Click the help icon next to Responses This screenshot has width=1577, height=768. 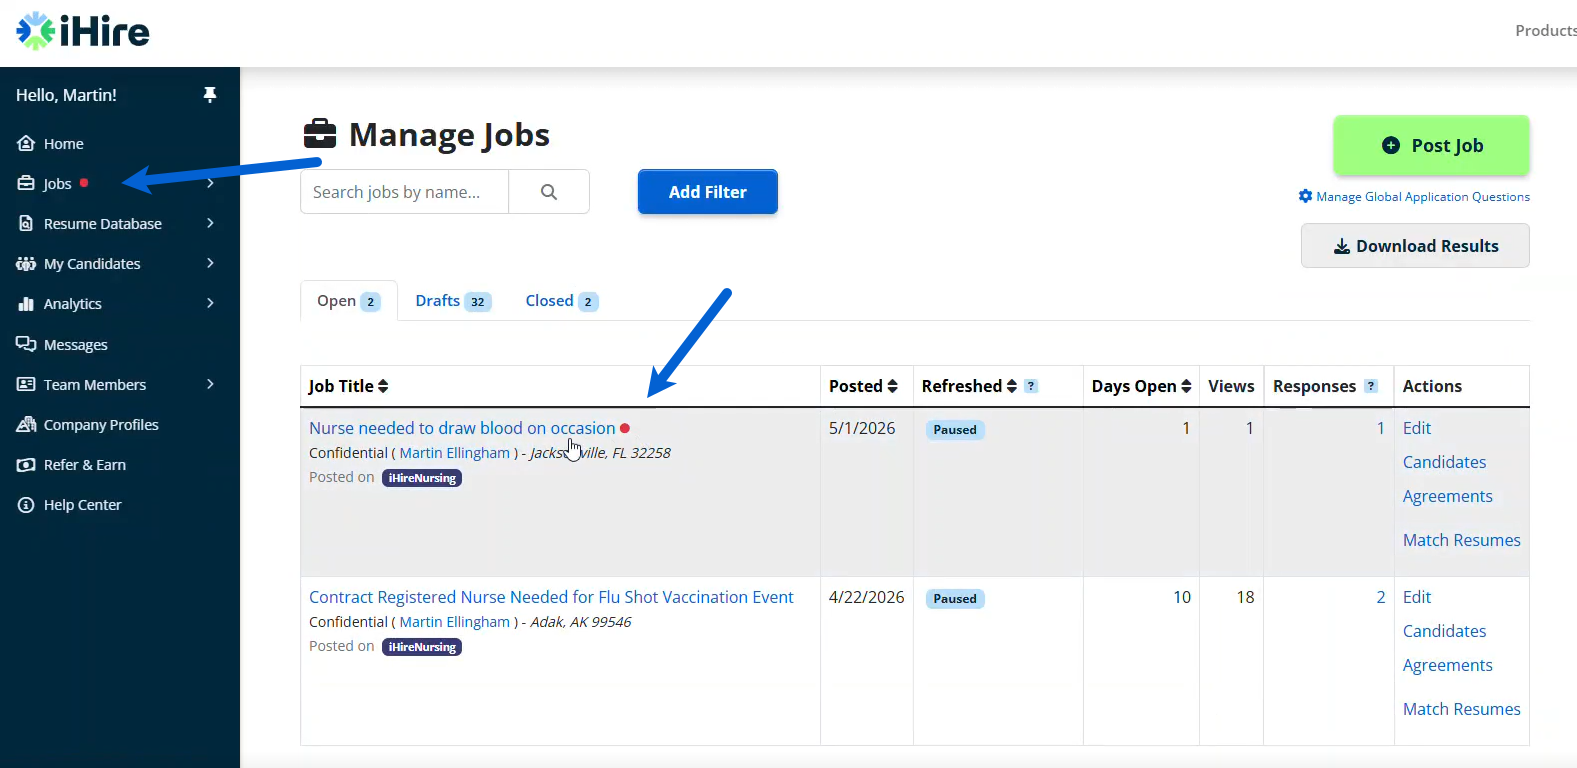(1371, 386)
